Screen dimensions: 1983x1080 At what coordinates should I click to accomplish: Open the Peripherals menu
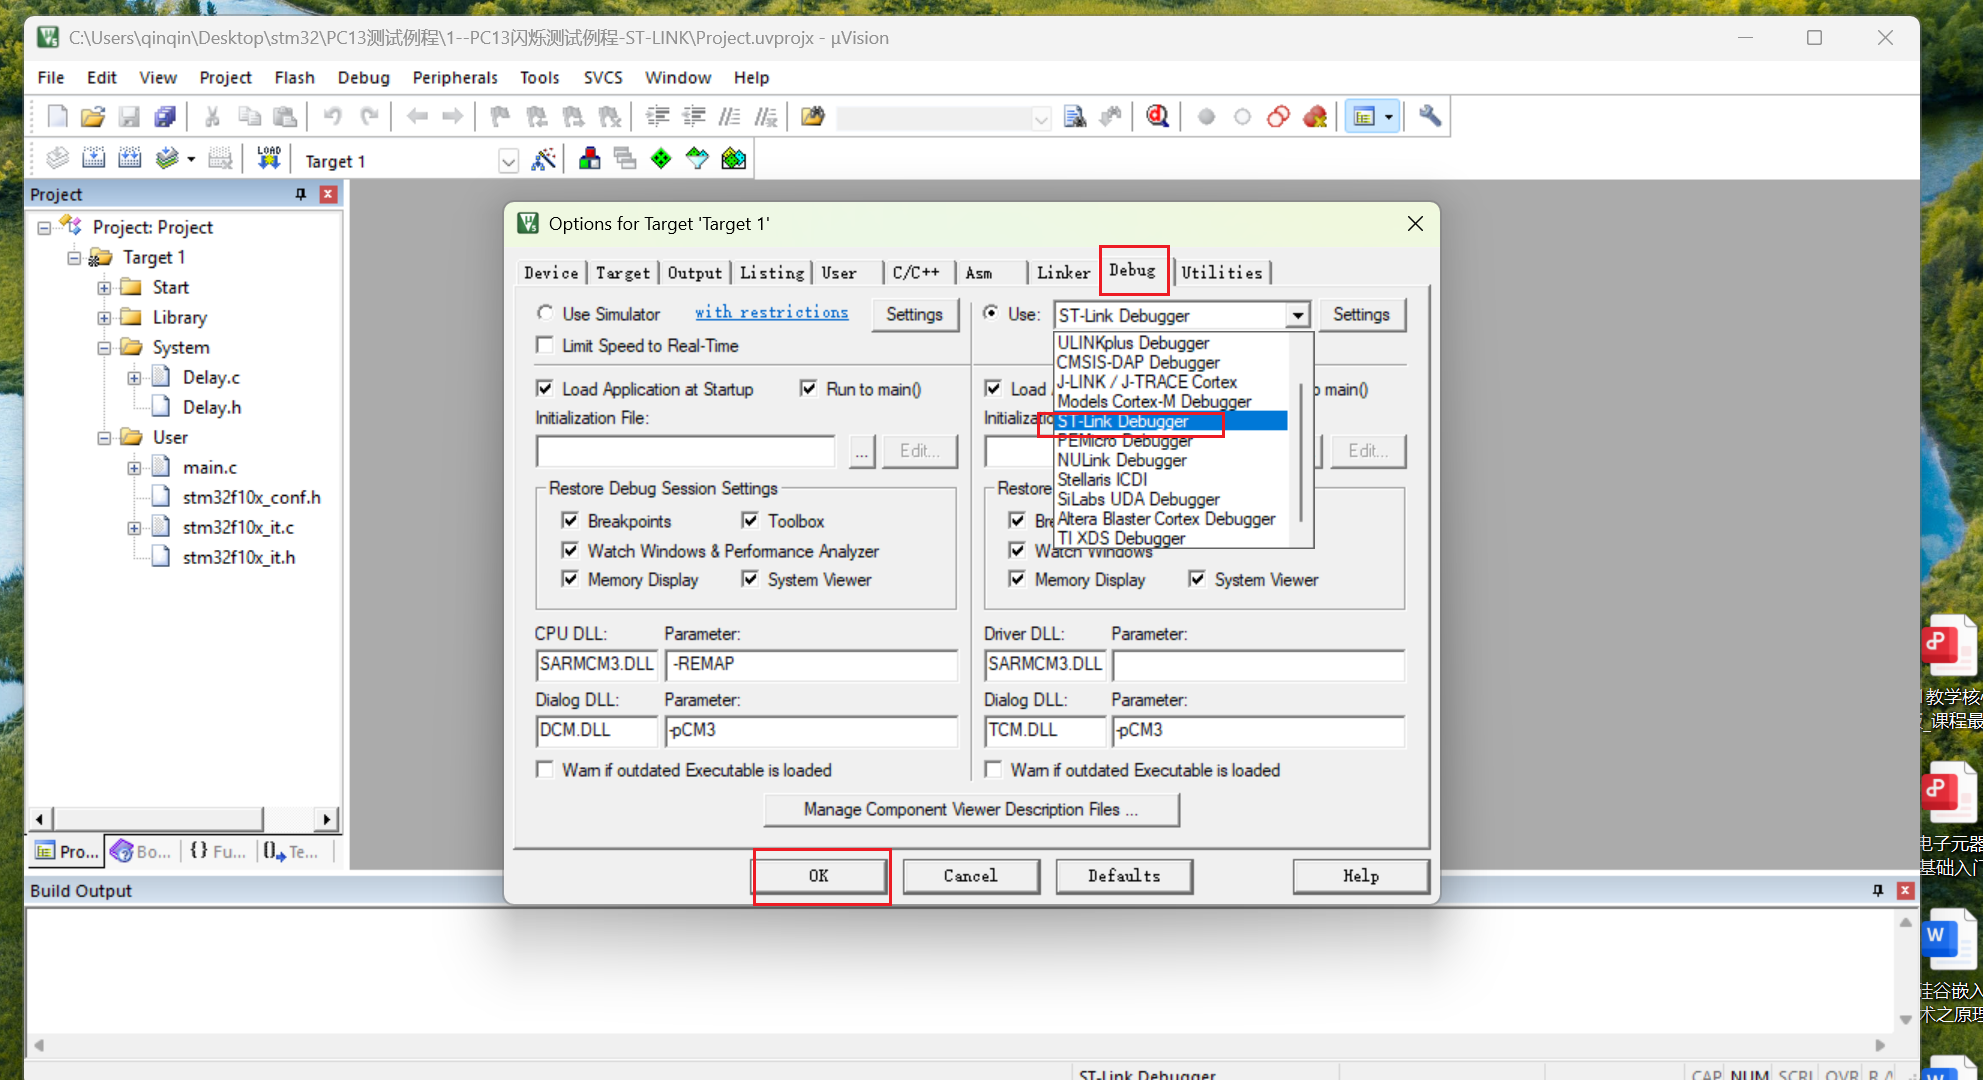(455, 77)
